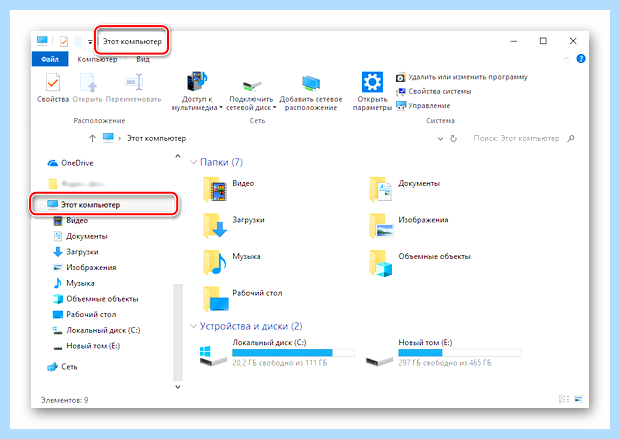The height and width of the screenshot is (439, 620).
Task: Click 20,2 ГБ свободно из 111 ГБ text
Action: [x=280, y=363]
